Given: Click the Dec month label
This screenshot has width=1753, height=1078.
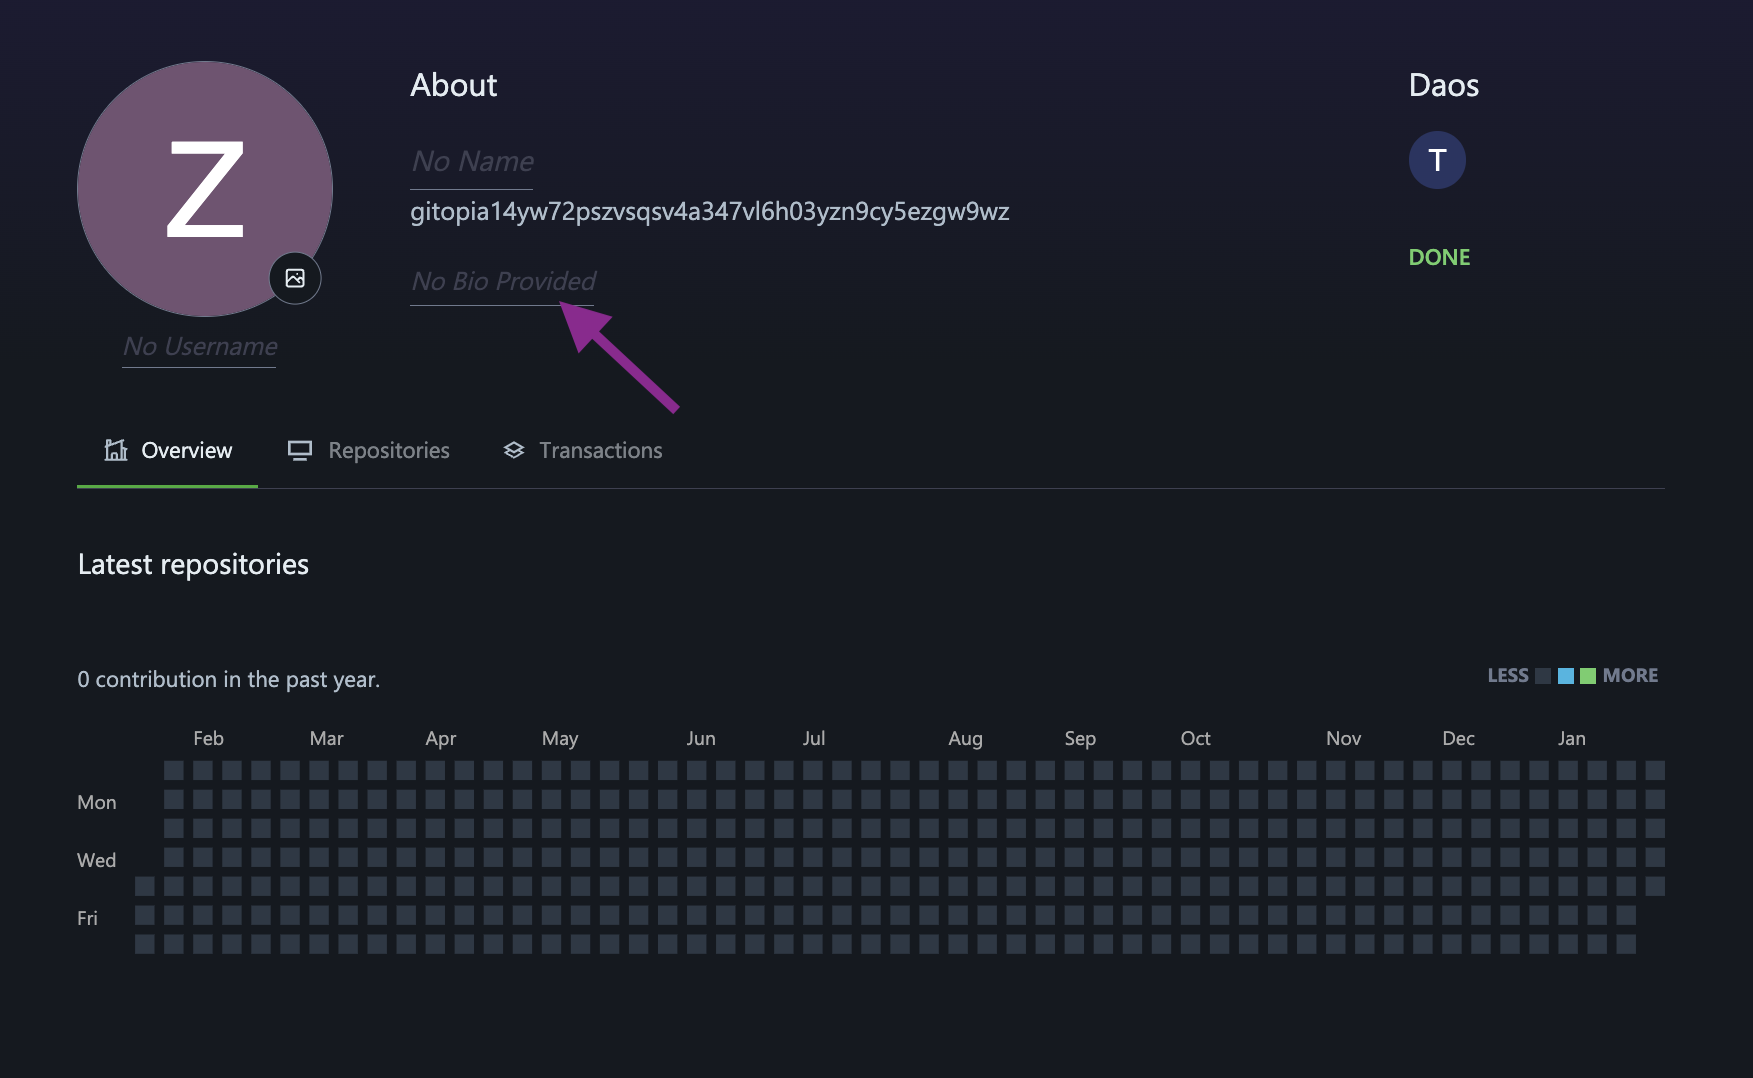Looking at the screenshot, I should 1458,738.
